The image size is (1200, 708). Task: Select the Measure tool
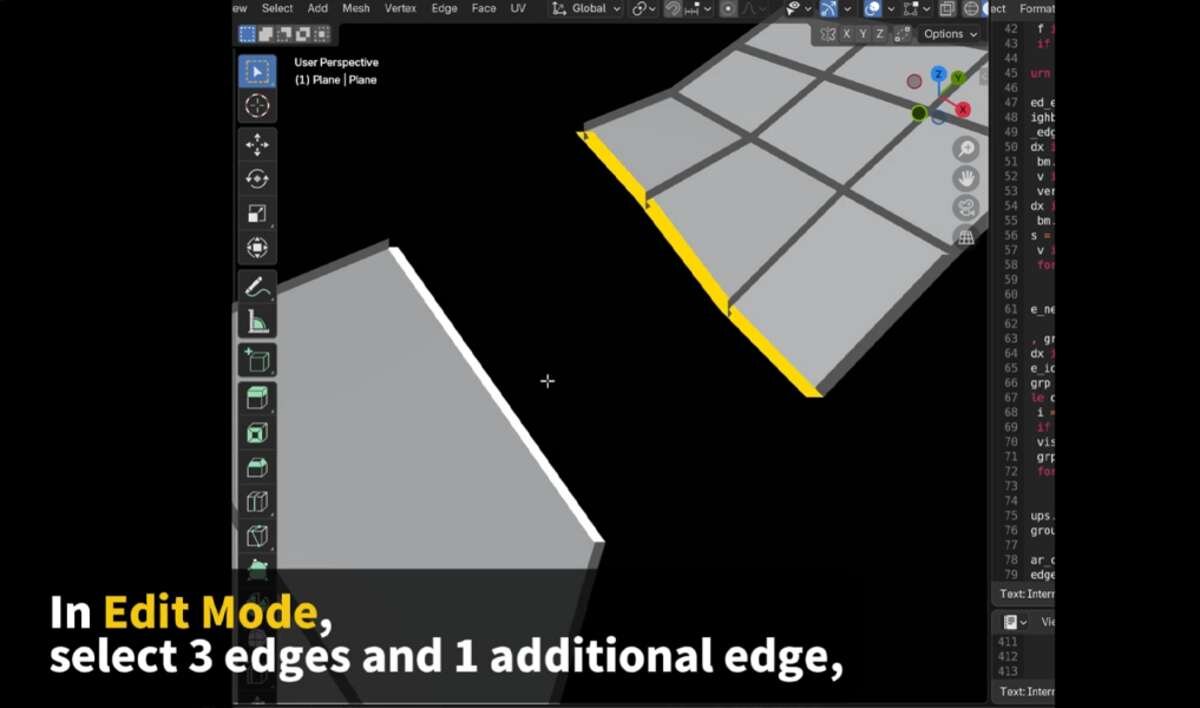tap(257, 322)
